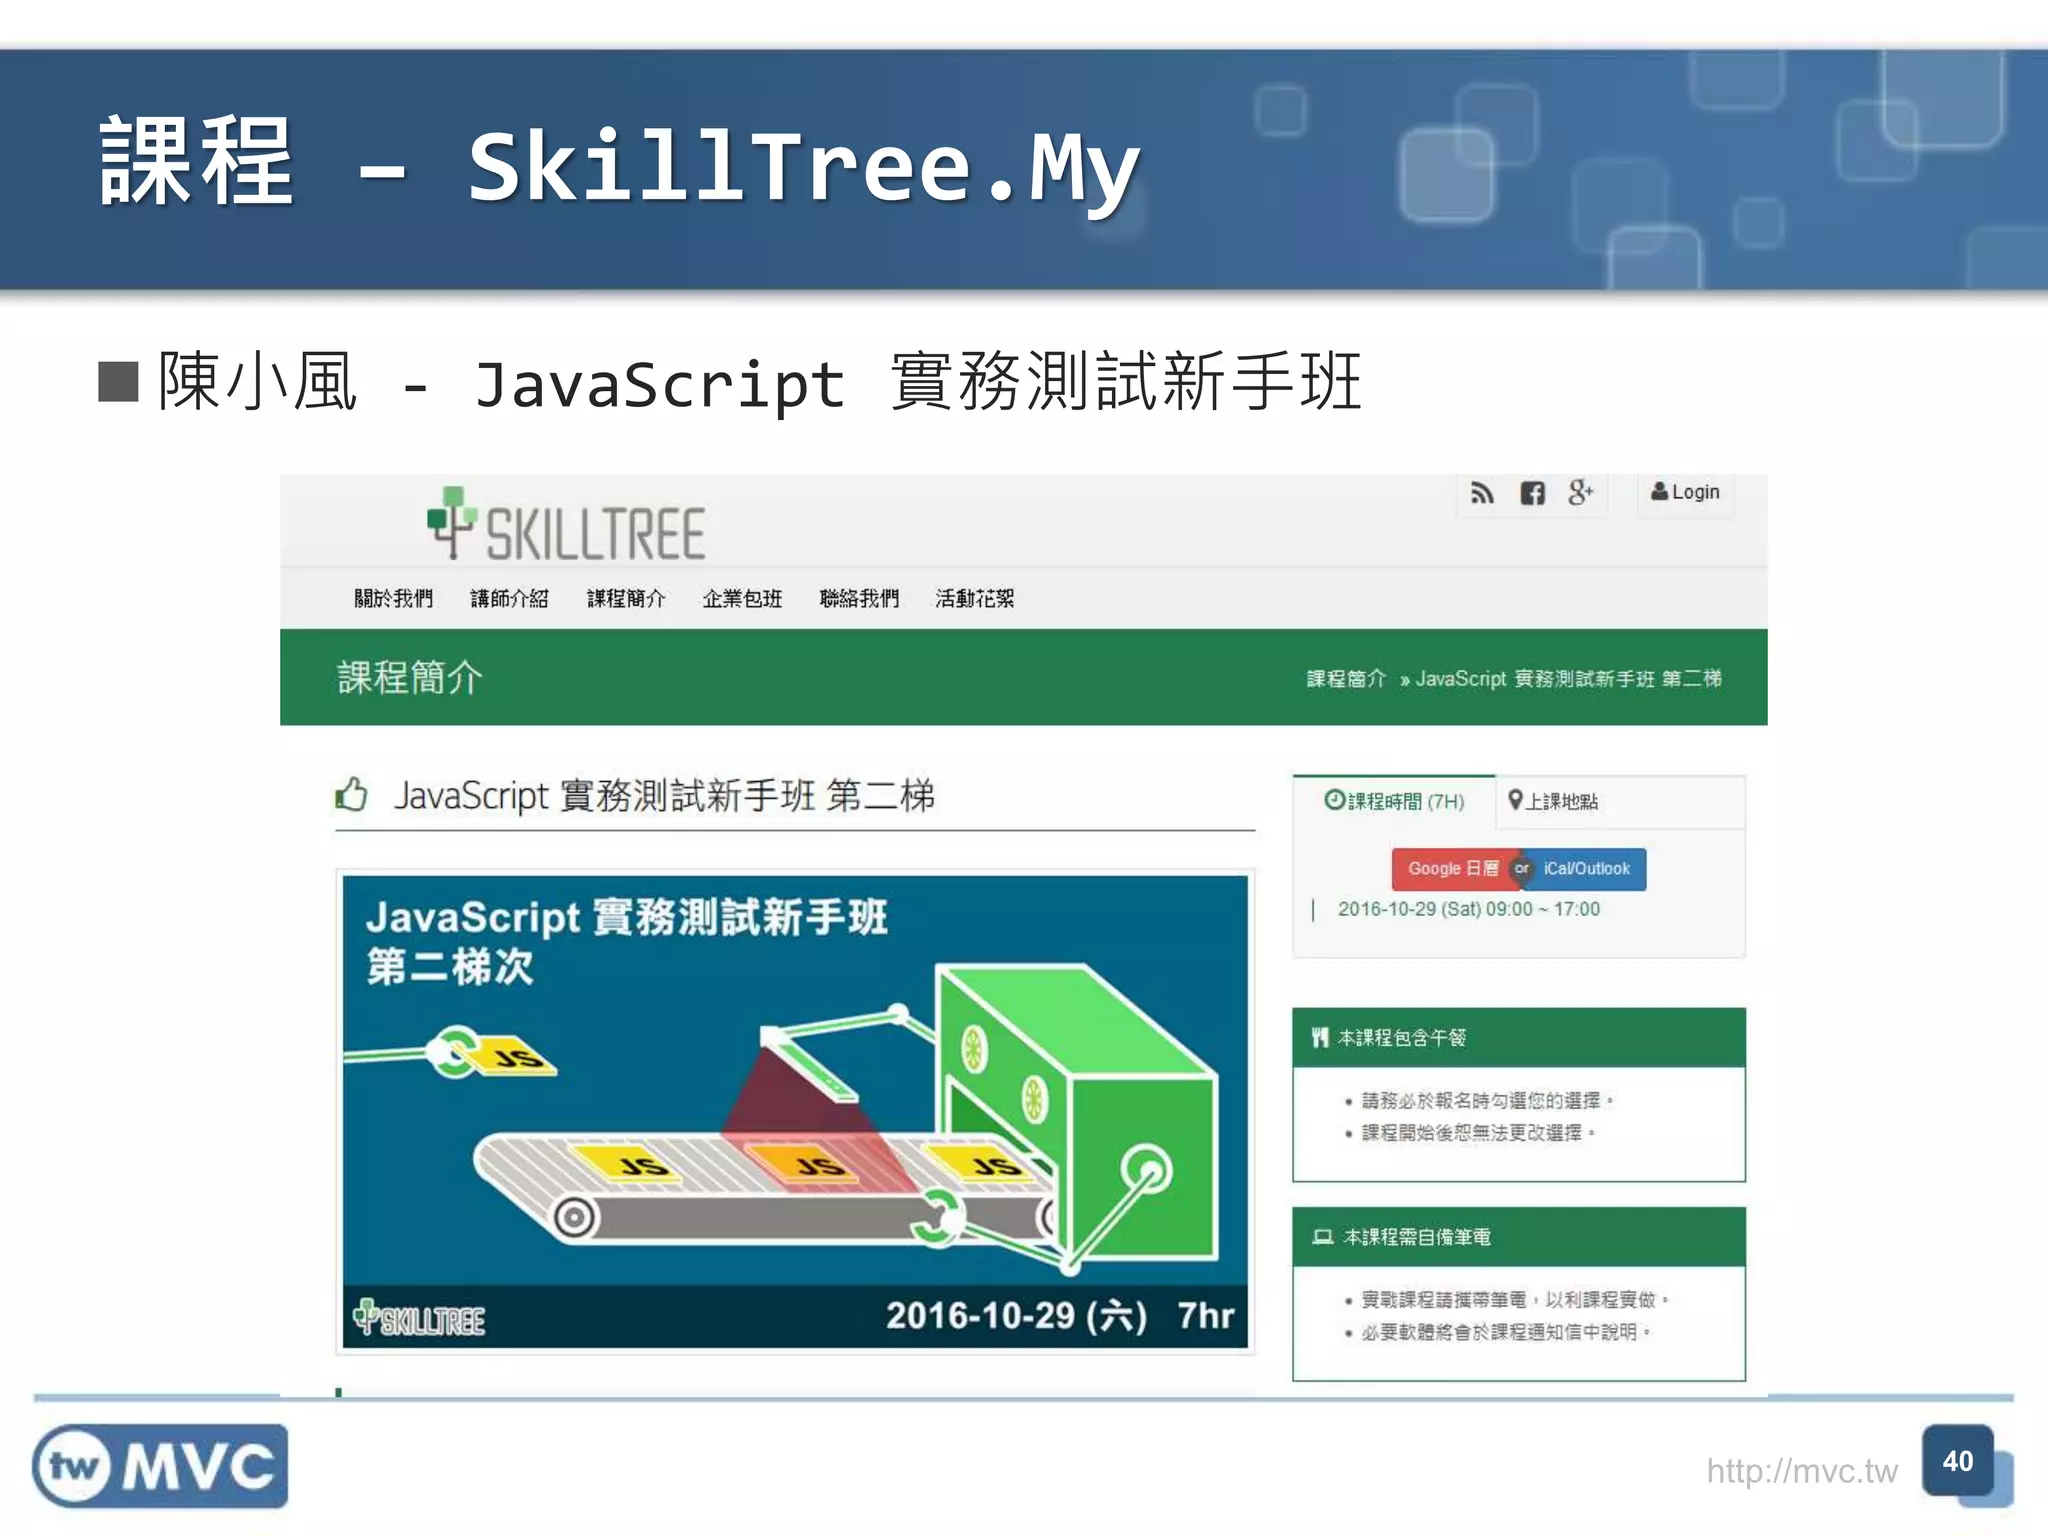This screenshot has height=1536, width=2048.
Task: Click the thumbs-up icon by course title
Action: [352, 795]
